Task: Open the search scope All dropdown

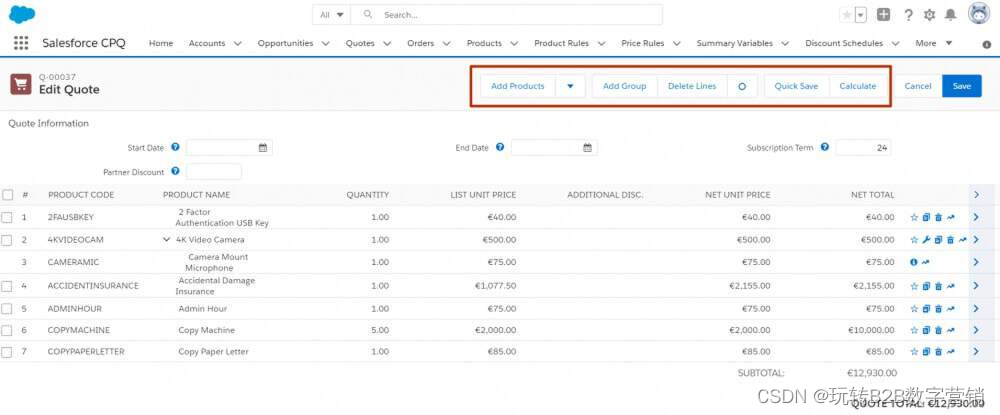Action: 332,15
